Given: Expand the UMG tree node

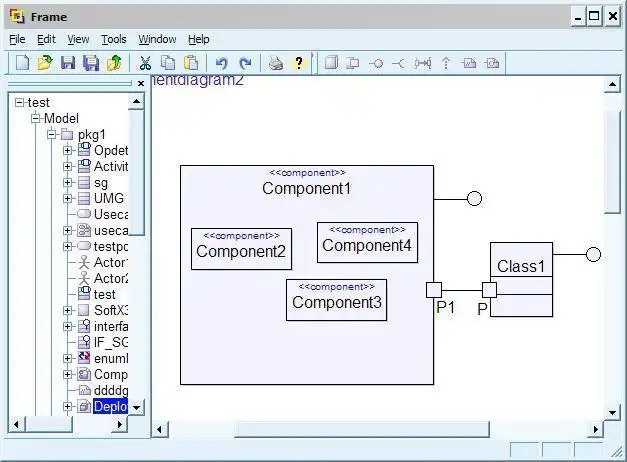Looking at the screenshot, I should tap(68, 198).
